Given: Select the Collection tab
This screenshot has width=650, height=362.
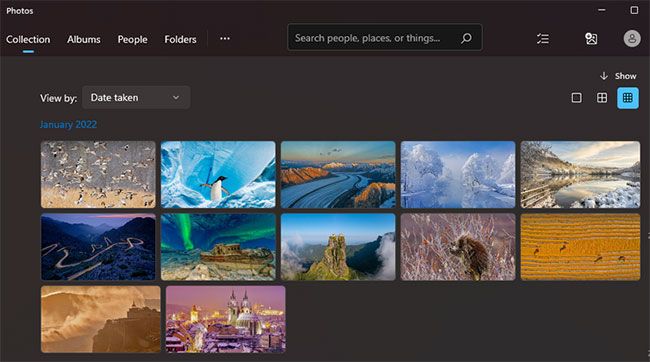Looking at the screenshot, I should 28,39.
